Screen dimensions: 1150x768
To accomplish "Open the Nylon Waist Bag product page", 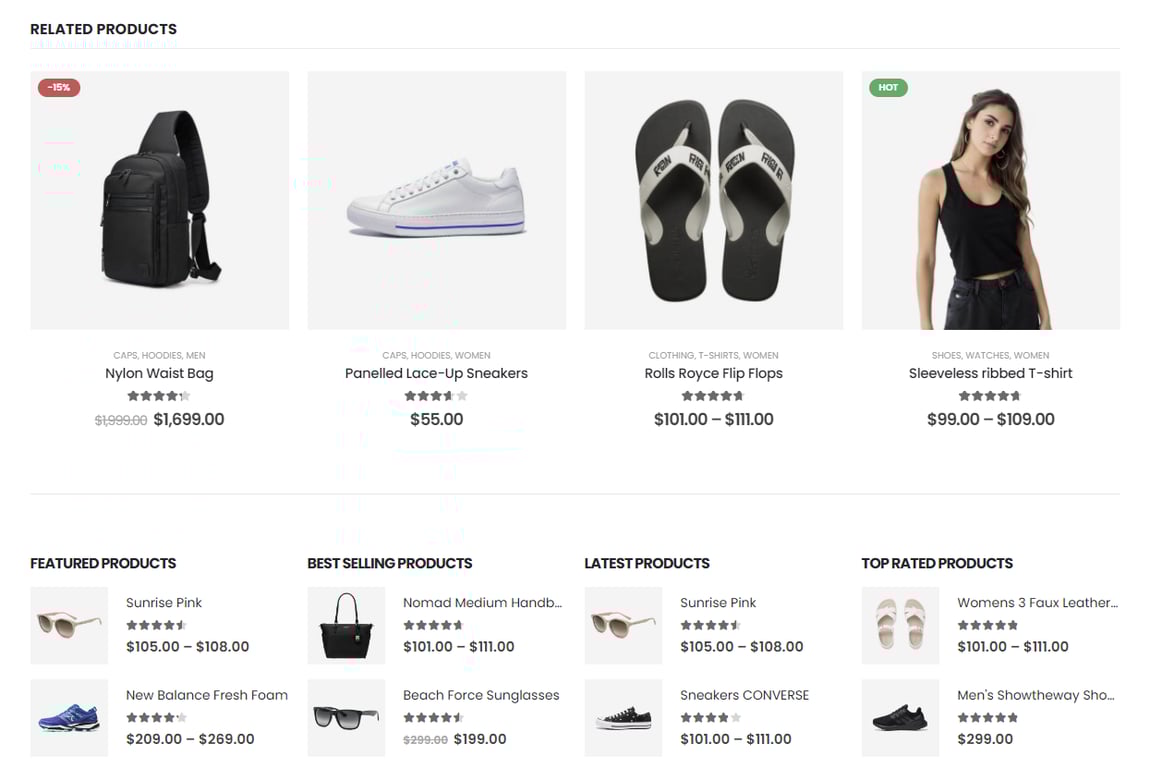I will pos(159,373).
